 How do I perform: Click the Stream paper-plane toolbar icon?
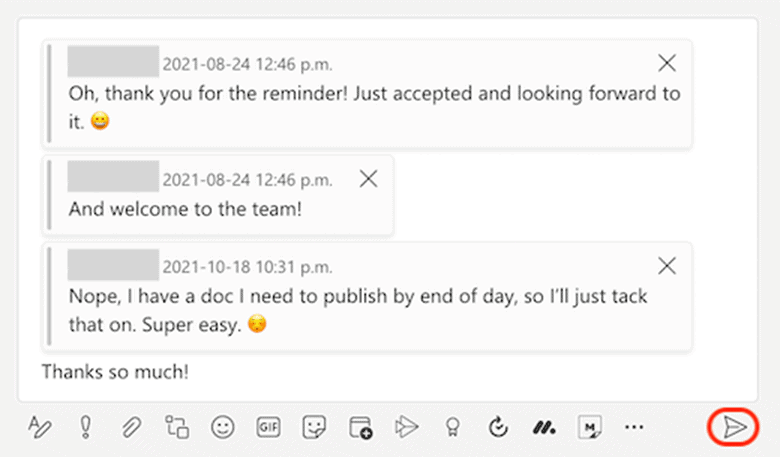(x=406, y=427)
